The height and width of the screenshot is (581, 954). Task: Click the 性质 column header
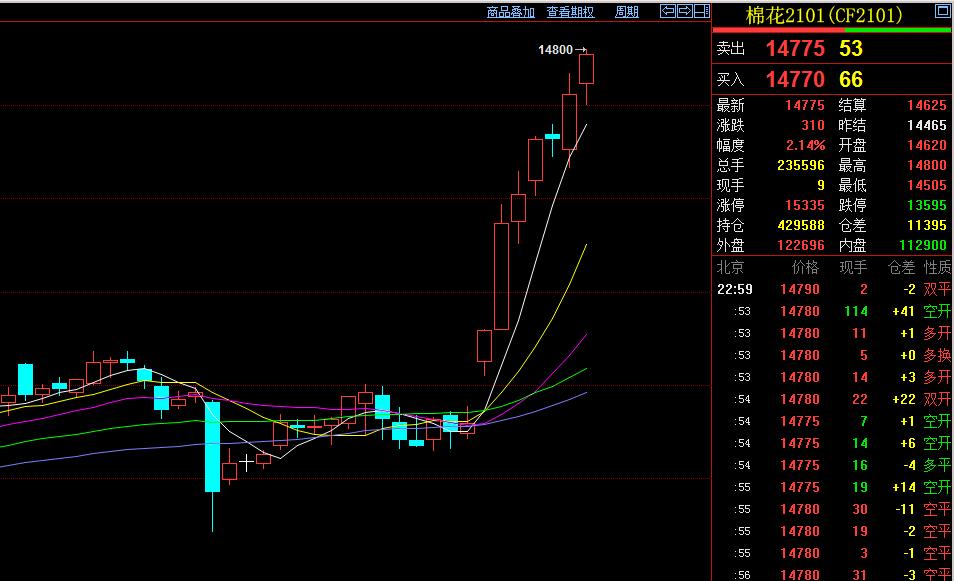click(x=938, y=268)
